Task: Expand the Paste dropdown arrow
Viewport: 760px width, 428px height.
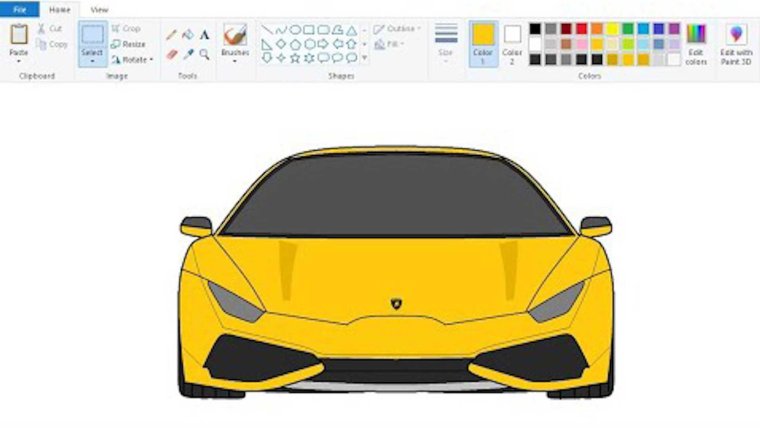Action: pos(19,60)
